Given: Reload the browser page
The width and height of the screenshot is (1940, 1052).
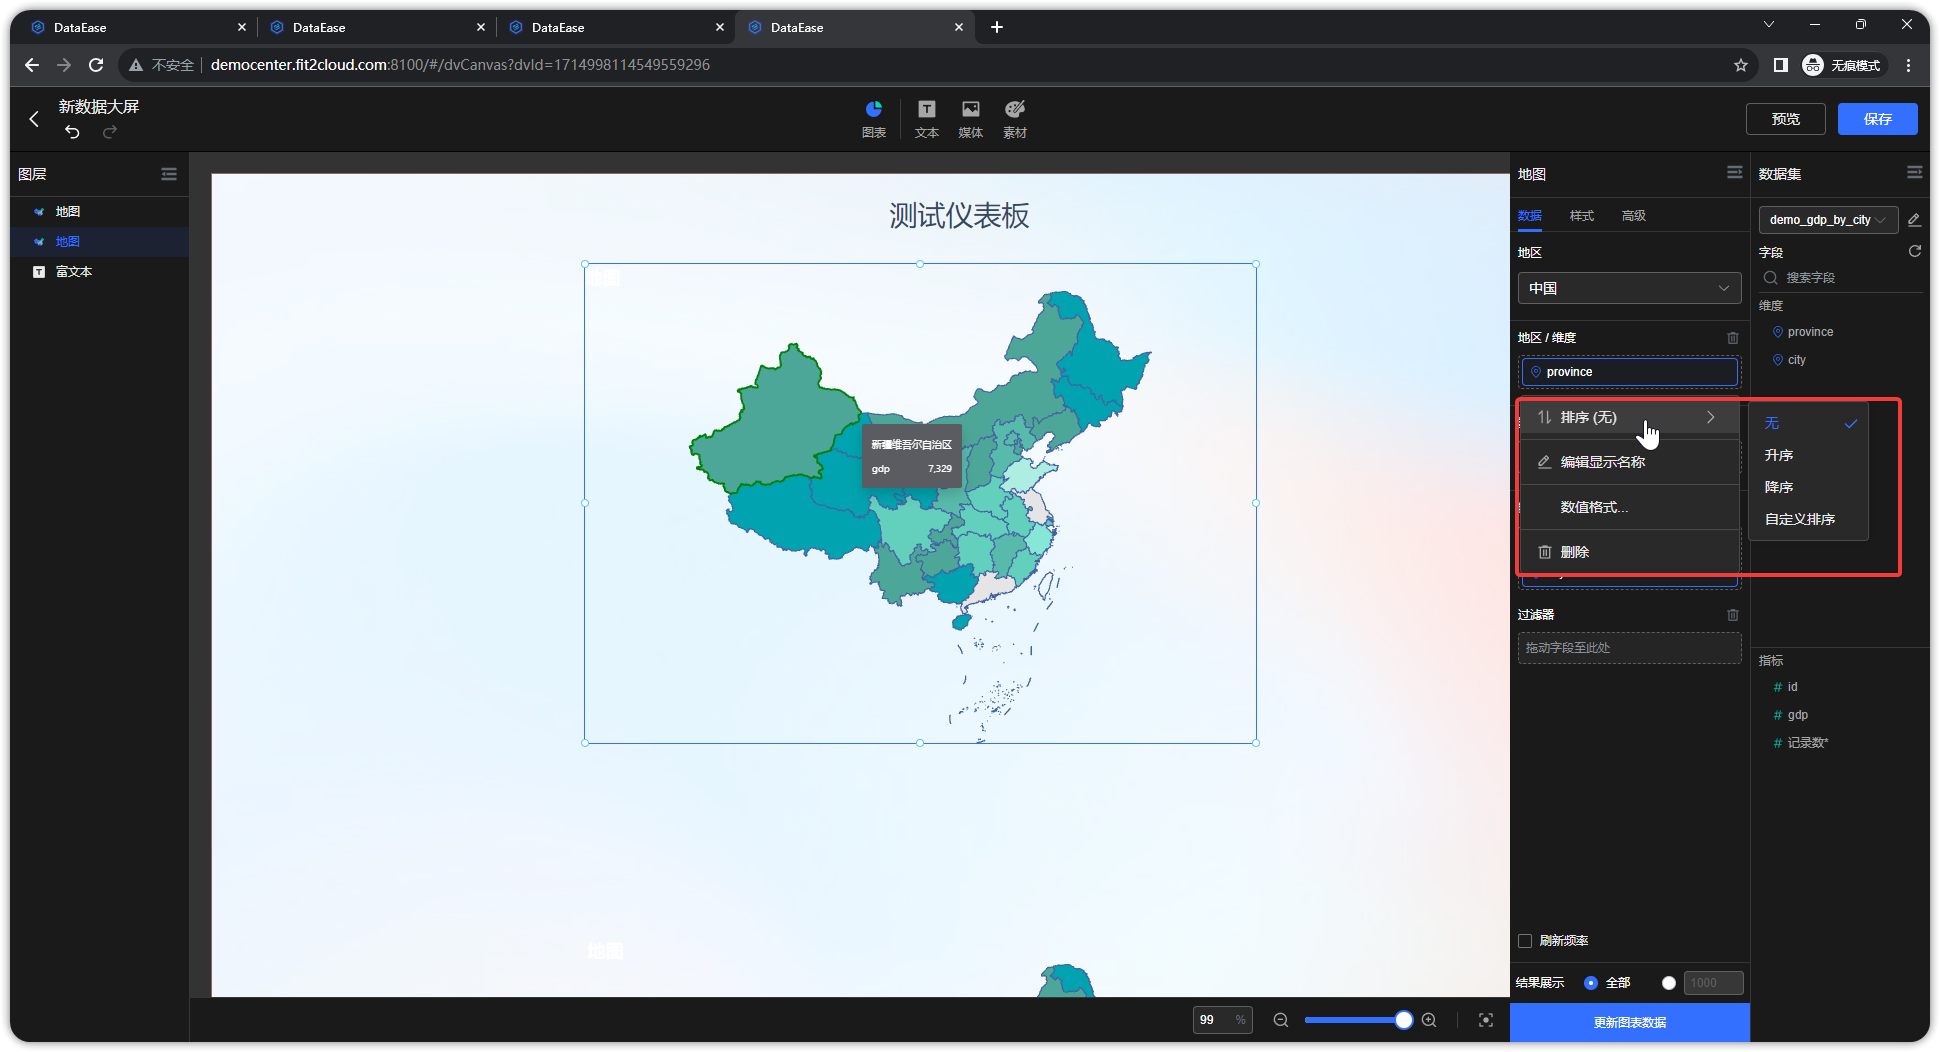Looking at the screenshot, I should click(x=96, y=65).
